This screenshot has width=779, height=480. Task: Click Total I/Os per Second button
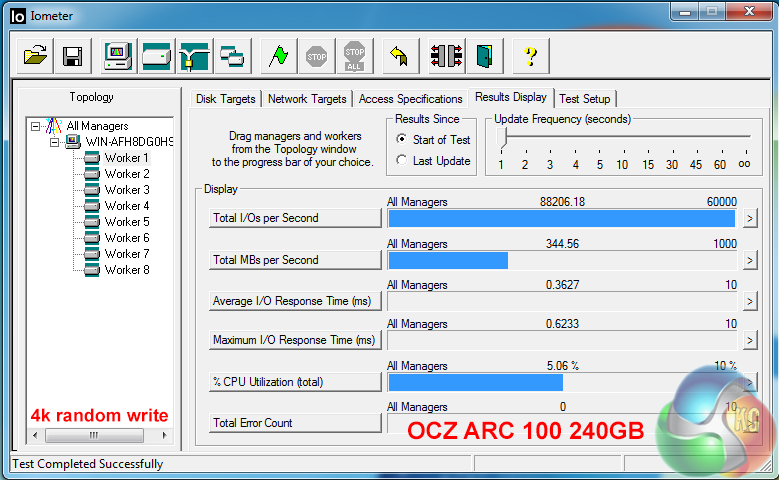[x=295, y=218]
